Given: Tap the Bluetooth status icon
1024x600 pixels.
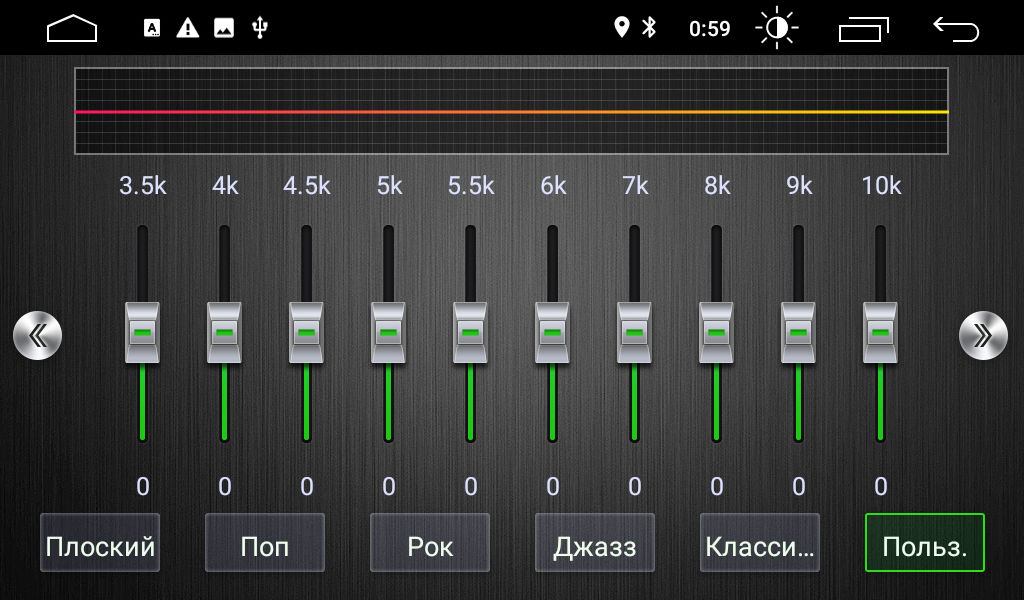Looking at the screenshot, I should click(648, 27).
